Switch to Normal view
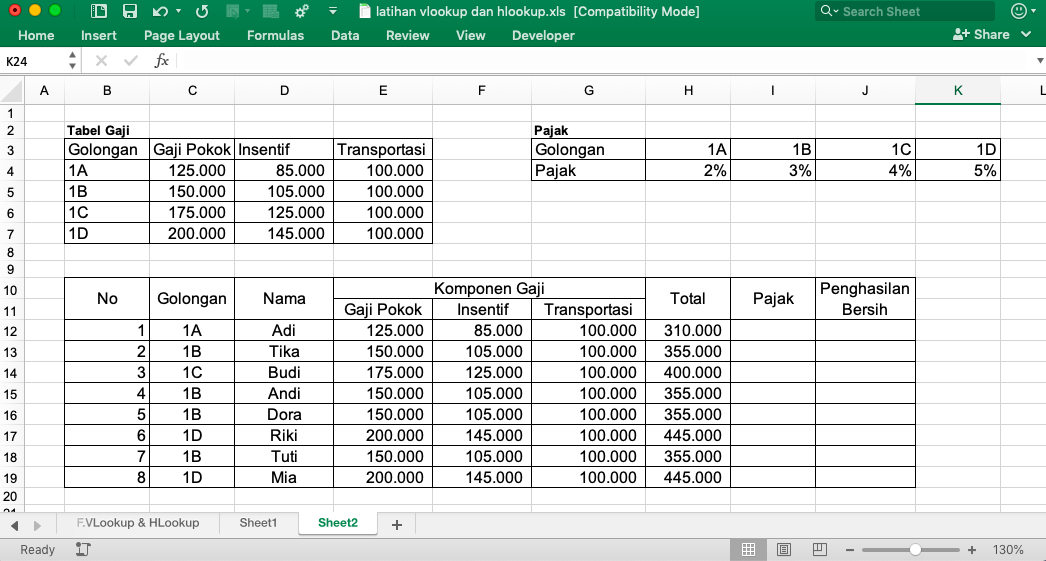The height and width of the screenshot is (561, 1046). click(x=748, y=550)
